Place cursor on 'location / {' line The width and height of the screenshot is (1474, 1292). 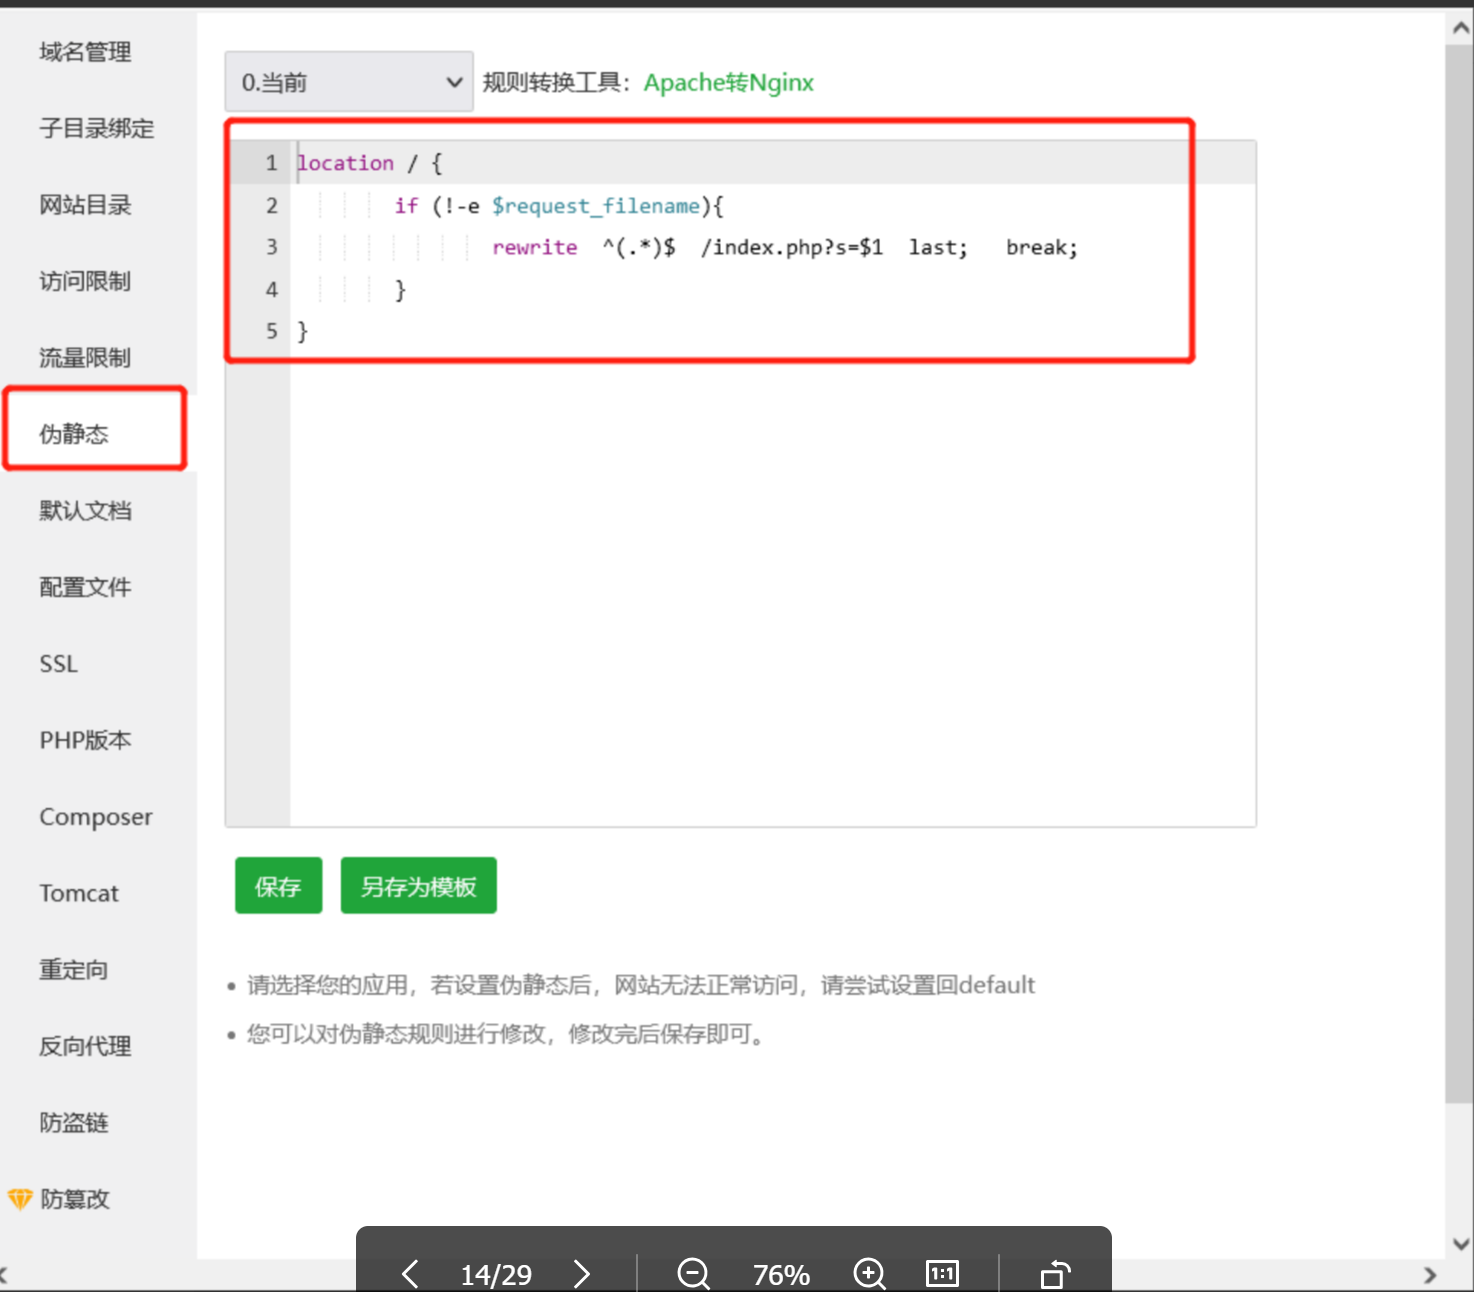(370, 163)
